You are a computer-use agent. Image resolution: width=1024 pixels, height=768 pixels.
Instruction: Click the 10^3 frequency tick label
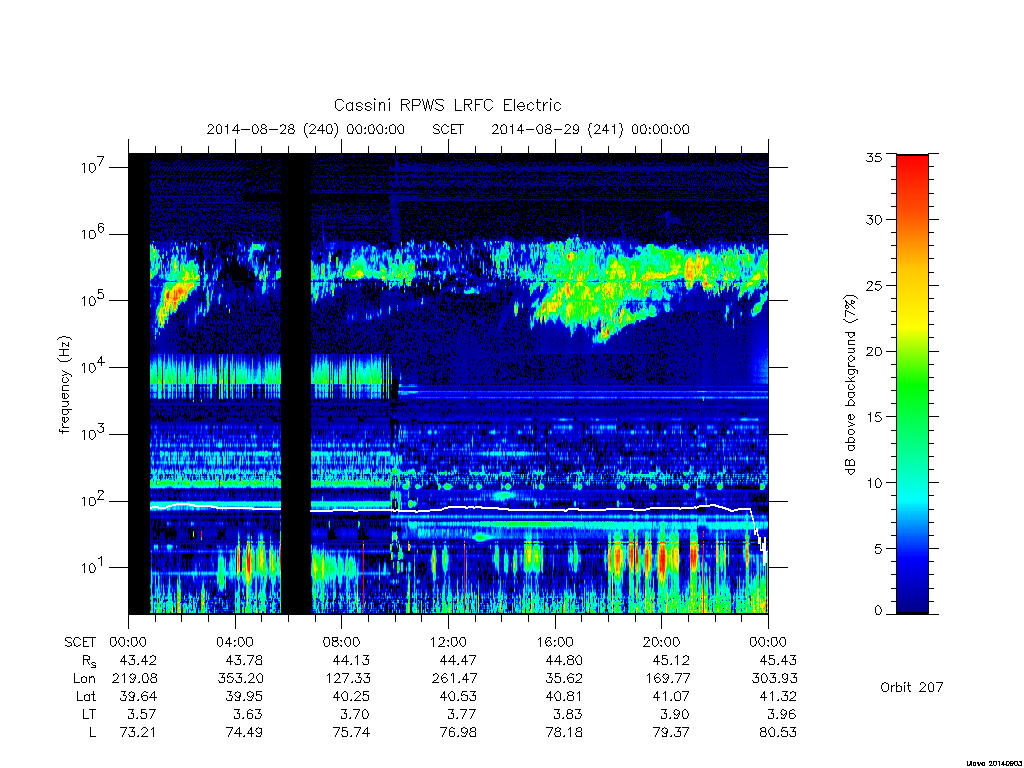pyautogui.click(x=94, y=434)
